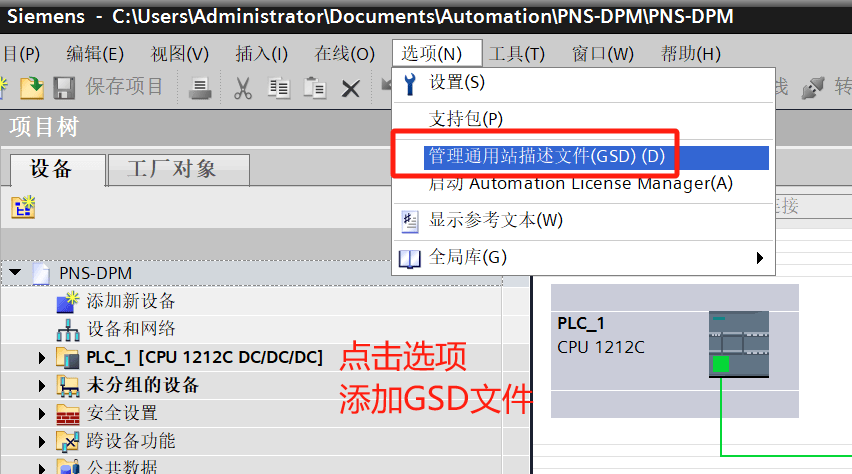Click the Cut scissors icon
The width and height of the screenshot is (852, 474).
(243, 88)
